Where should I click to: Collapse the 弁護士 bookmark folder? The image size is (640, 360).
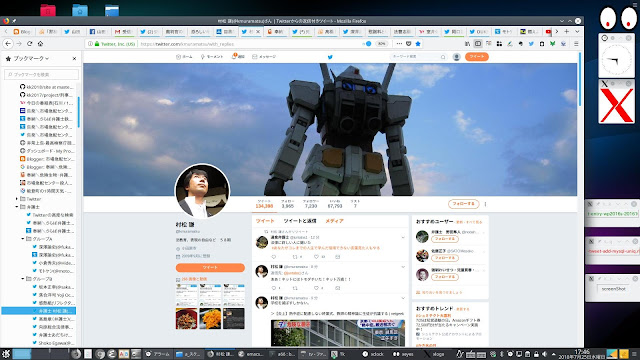[17, 207]
